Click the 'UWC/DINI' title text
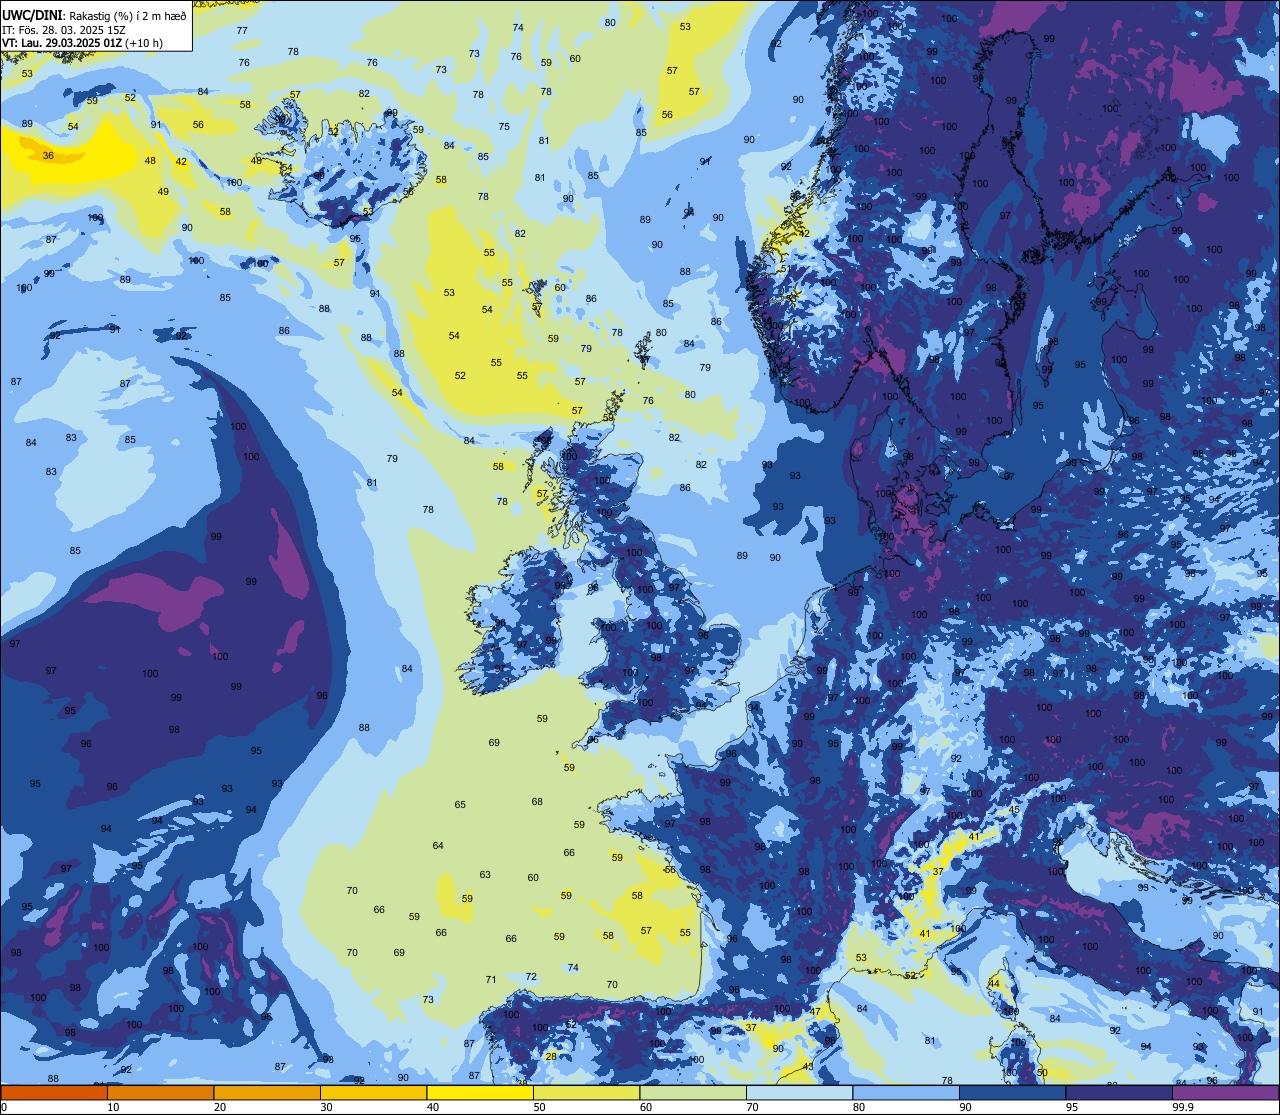This screenshot has height=1115, width=1280. pos(30,16)
